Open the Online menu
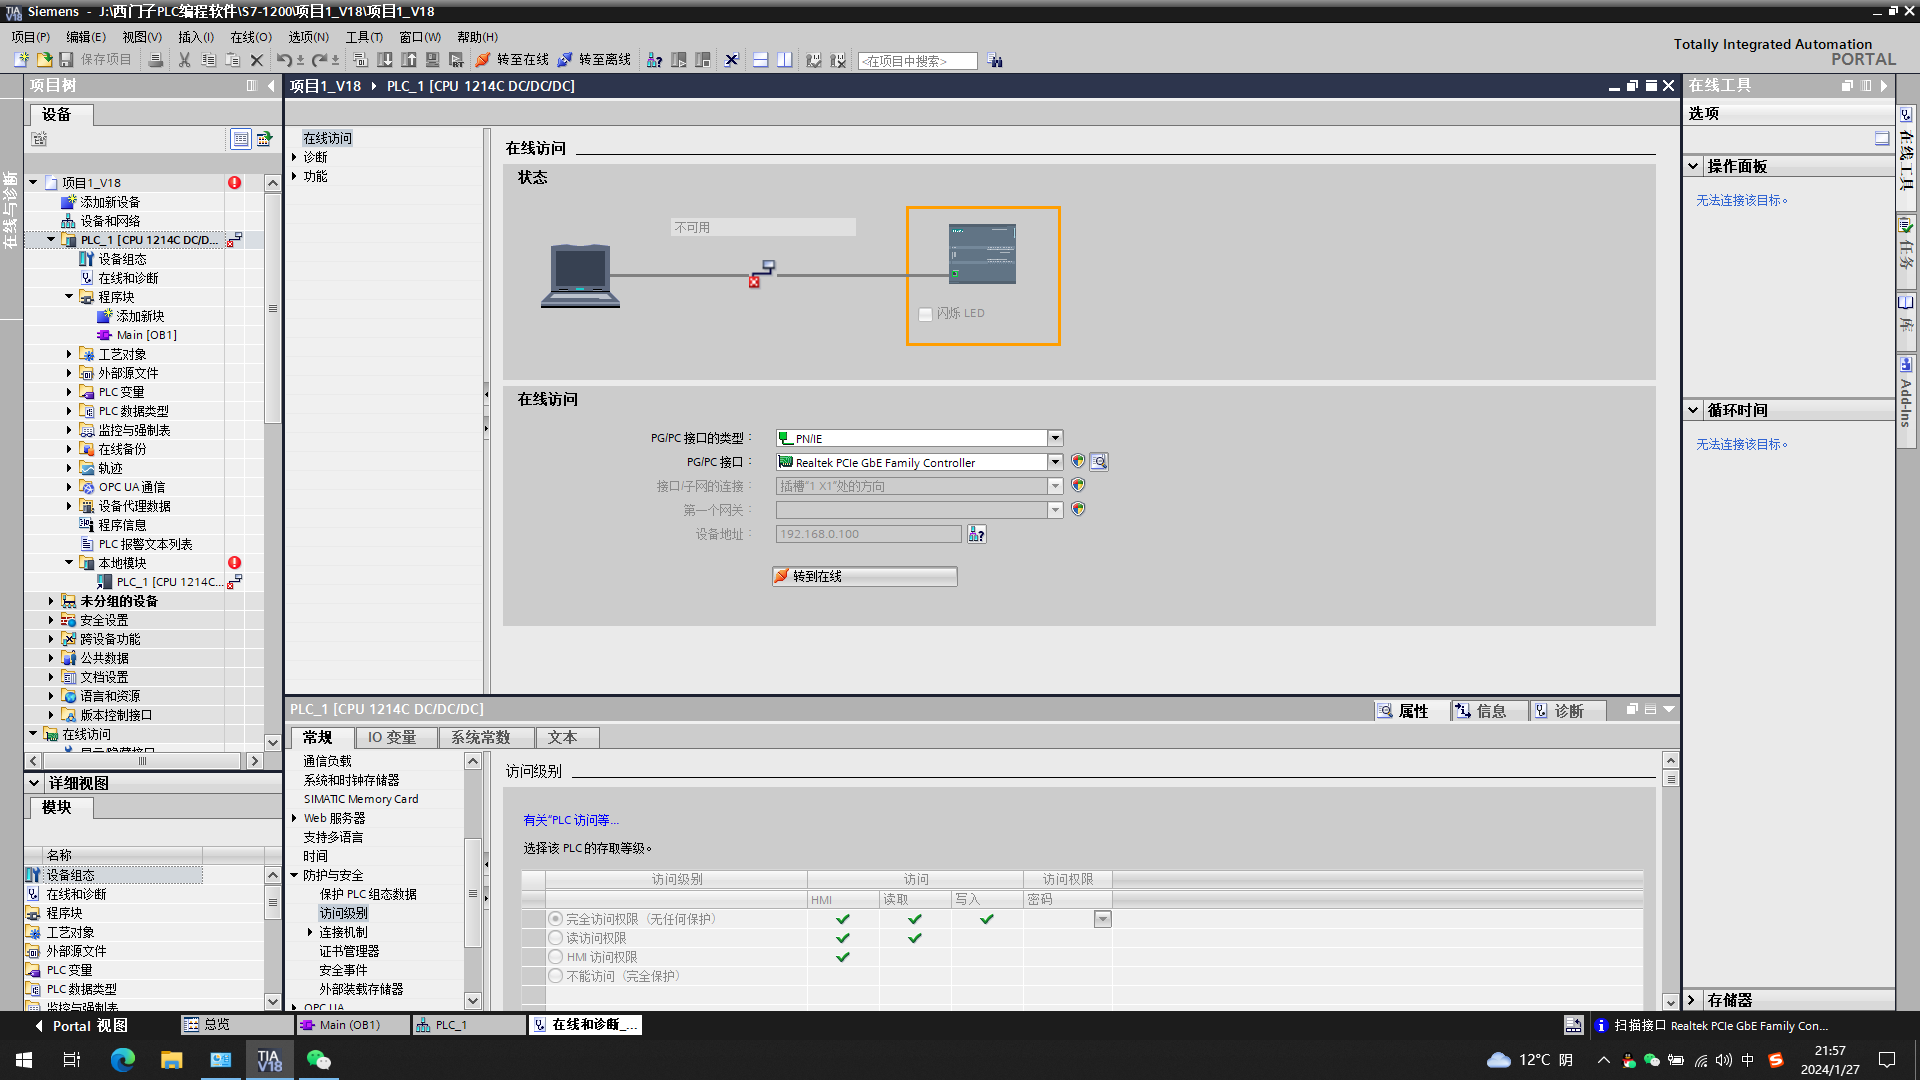 click(x=250, y=37)
